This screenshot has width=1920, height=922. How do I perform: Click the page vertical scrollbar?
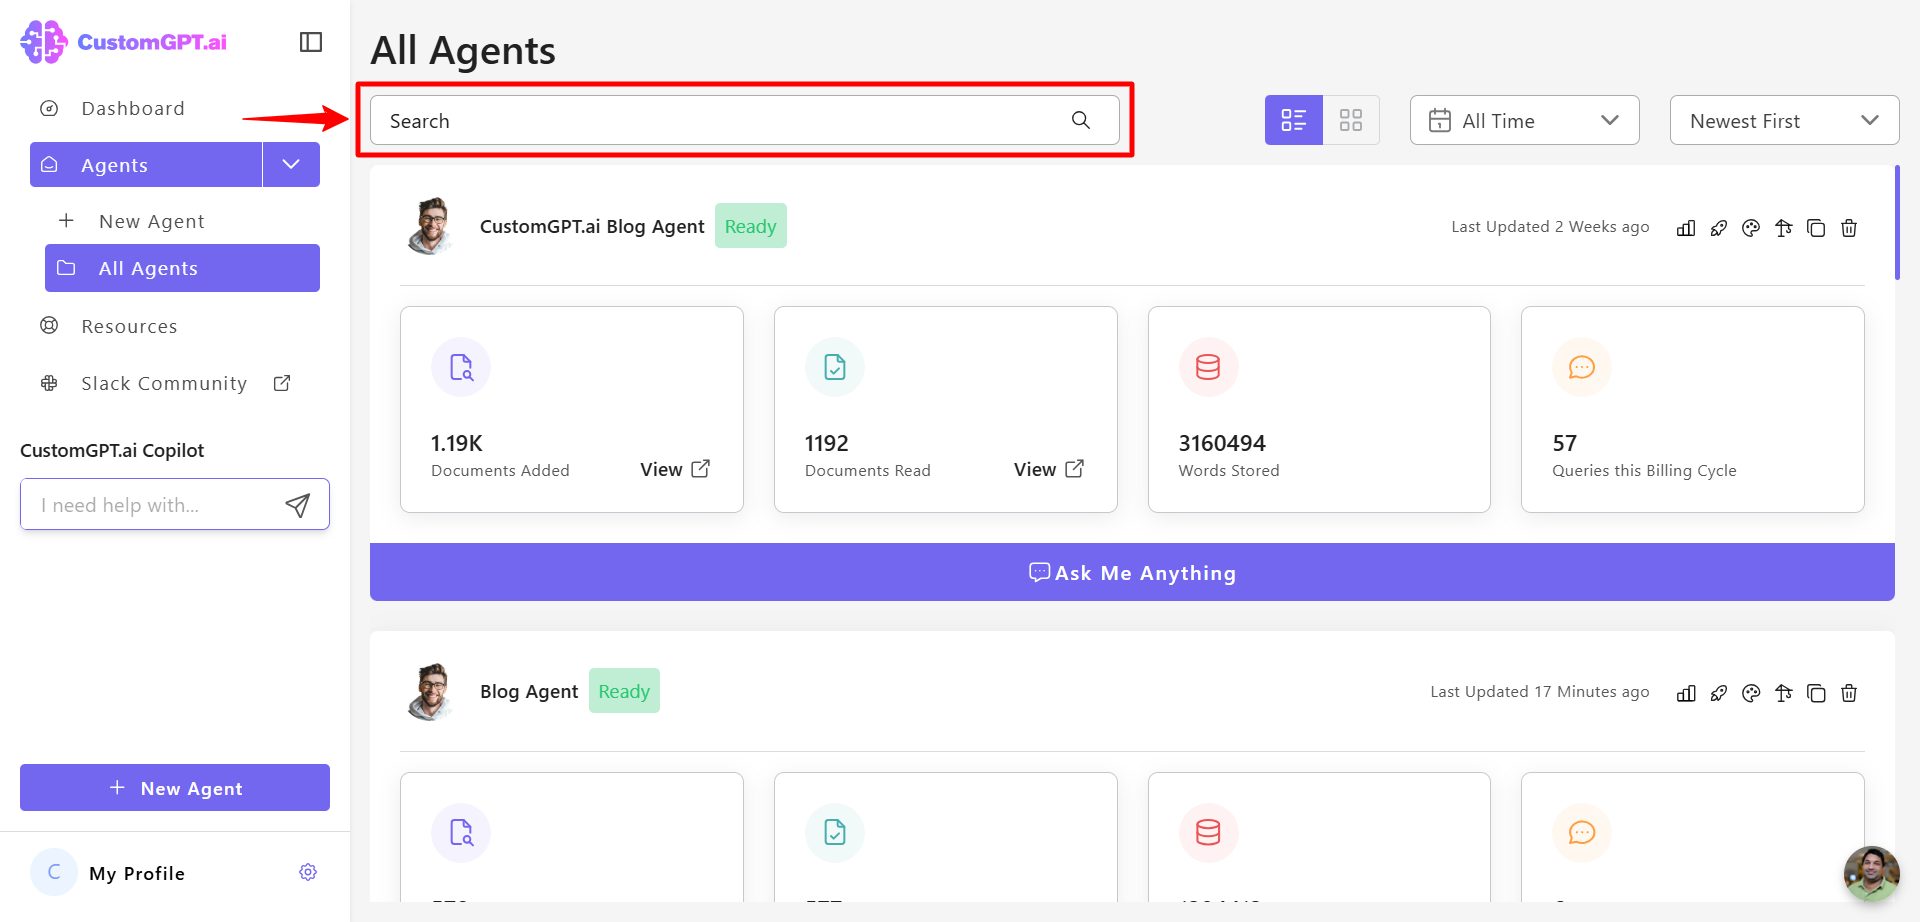(x=1897, y=222)
